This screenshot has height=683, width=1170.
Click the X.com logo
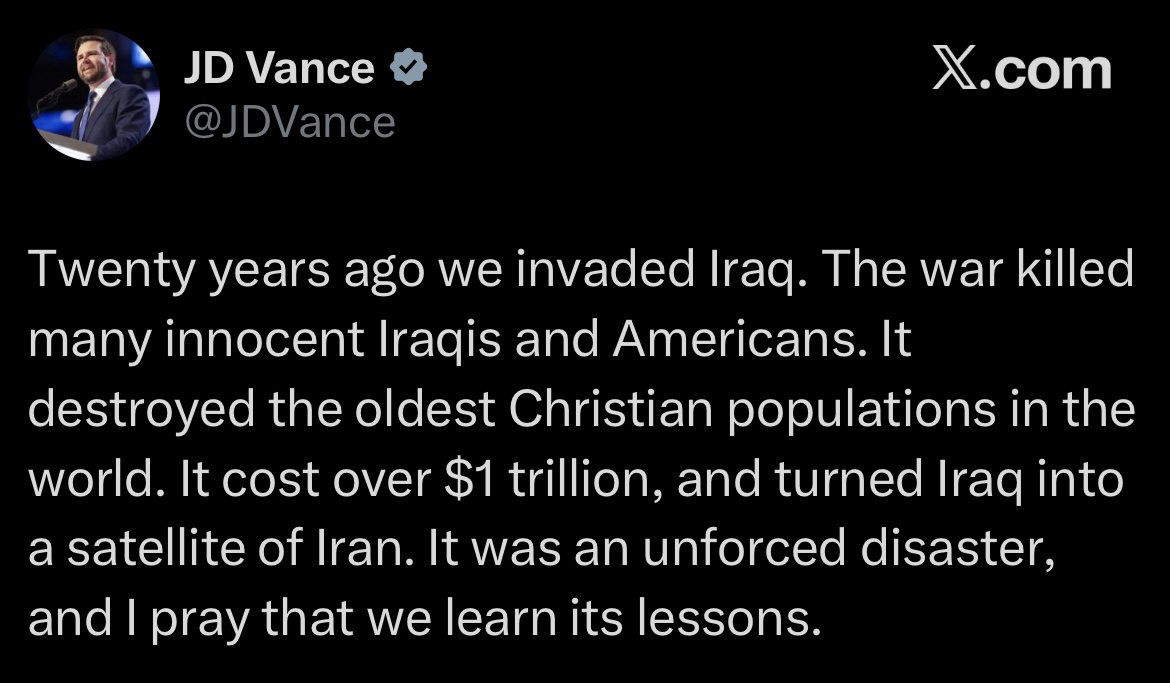(x=1021, y=70)
